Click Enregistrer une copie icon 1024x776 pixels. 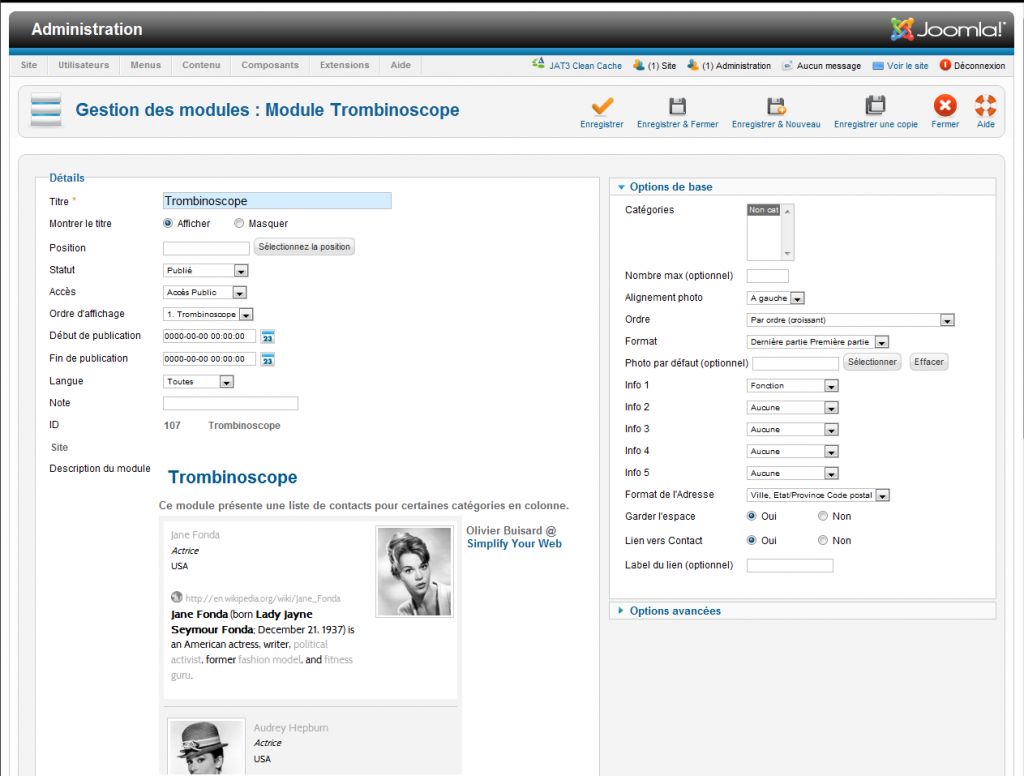(x=876, y=106)
